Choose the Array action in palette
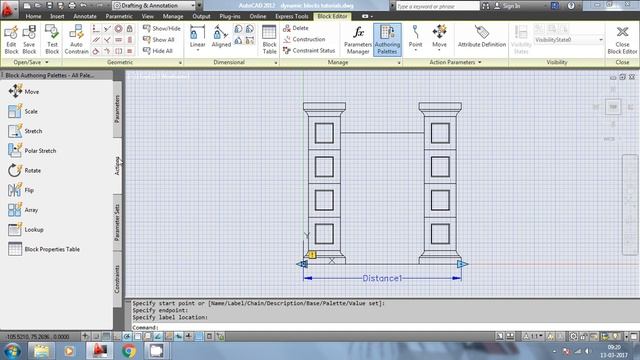640x360 pixels. click(x=23, y=209)
